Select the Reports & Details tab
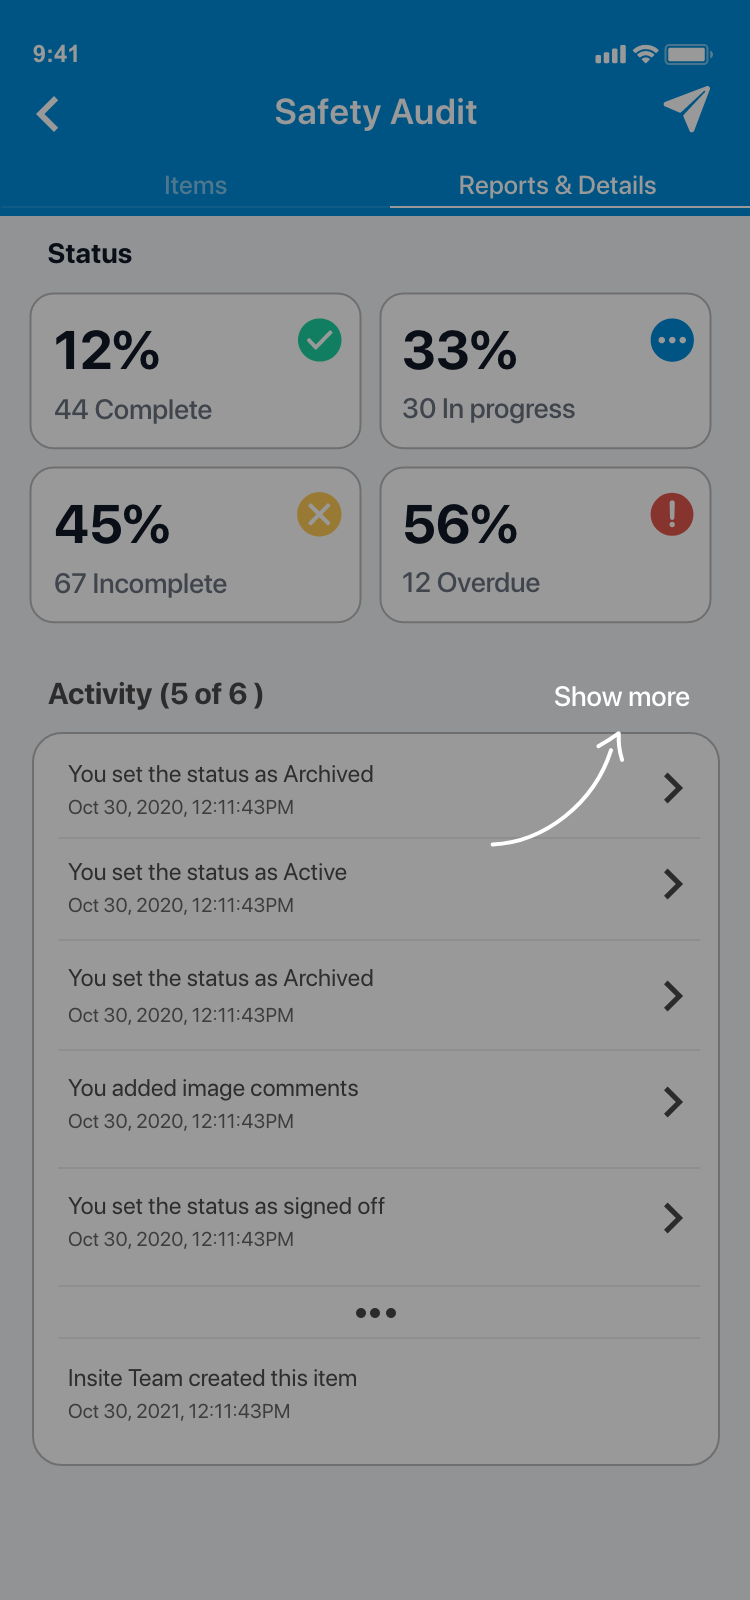Image resolution: width=750 pixels, height=1600 pixels. pos(557,185)
